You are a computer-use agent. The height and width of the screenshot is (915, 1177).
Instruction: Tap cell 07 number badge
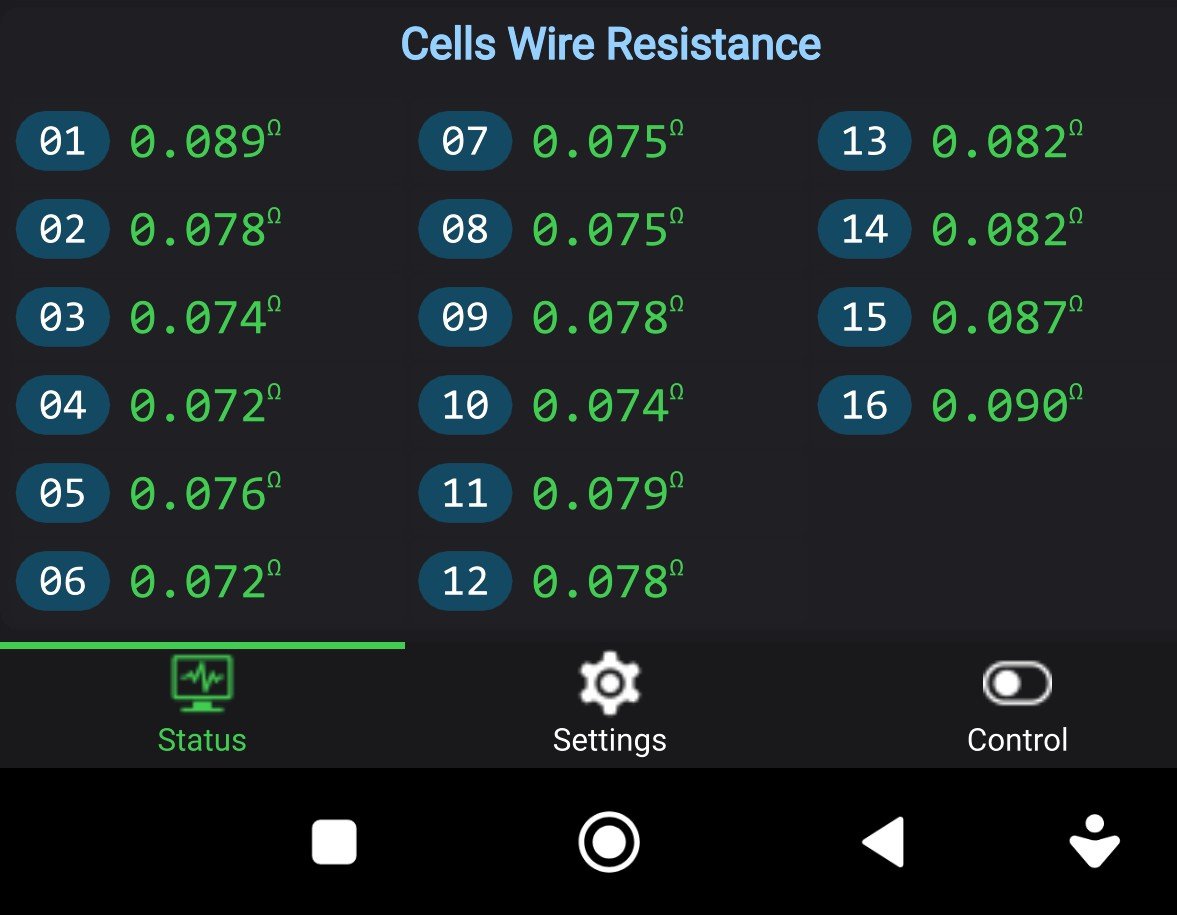coord(465,141)
